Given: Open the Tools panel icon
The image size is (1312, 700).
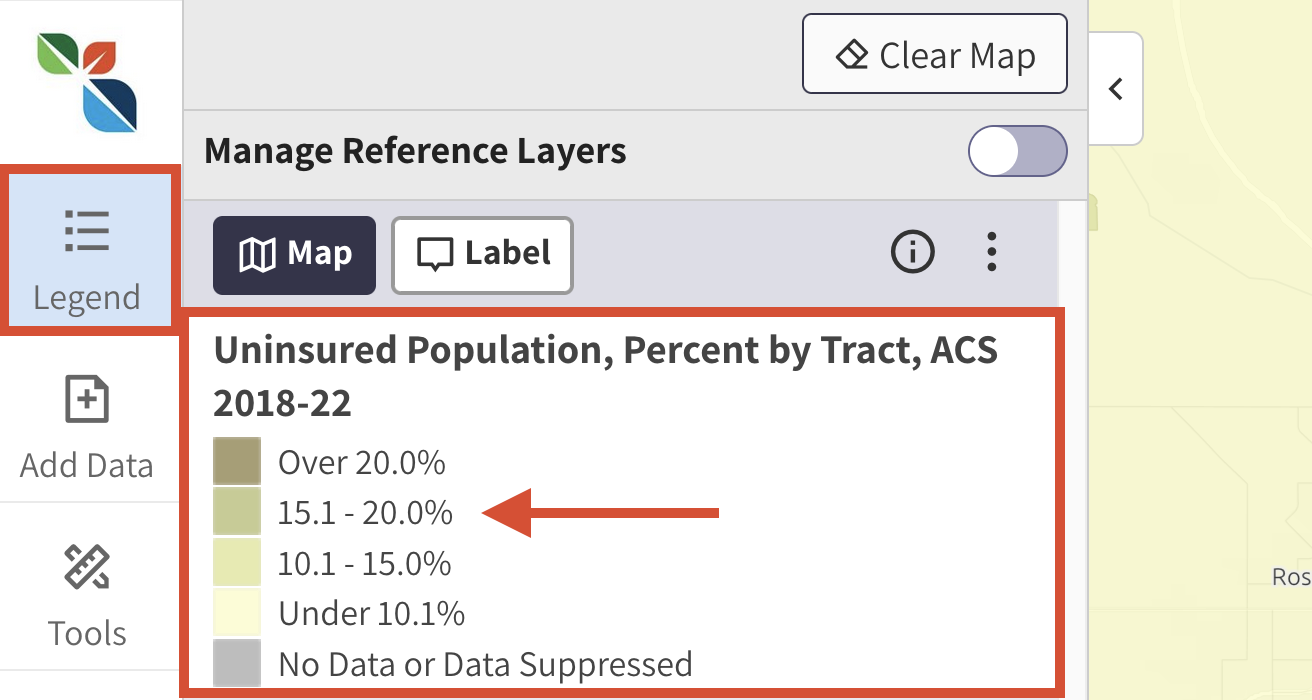Looking at the screenshot, I should click(87, 590).
